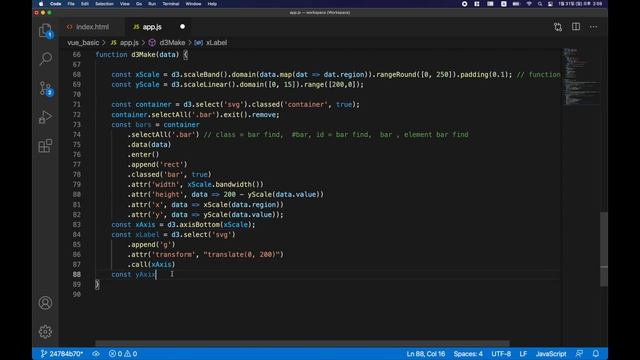Open macOS Control Center icon

[550, 4]
